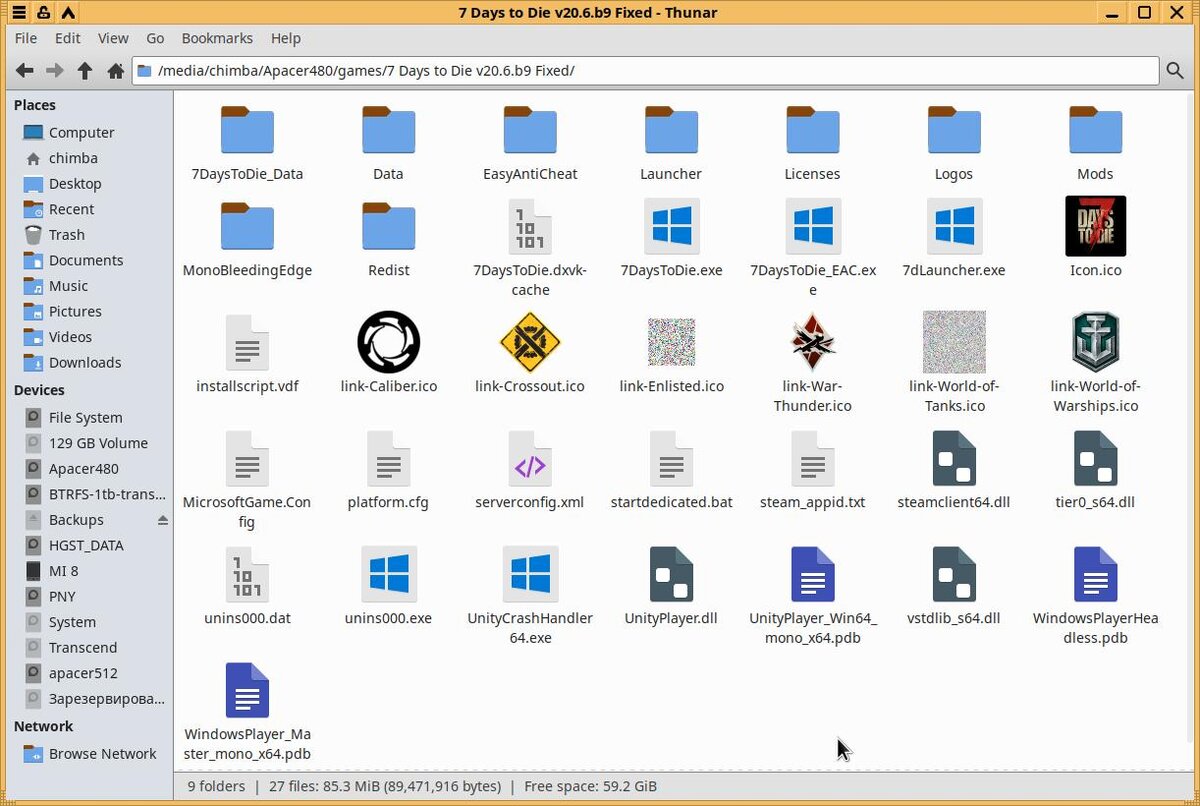Select platform.cfg file name

(389, 502)
